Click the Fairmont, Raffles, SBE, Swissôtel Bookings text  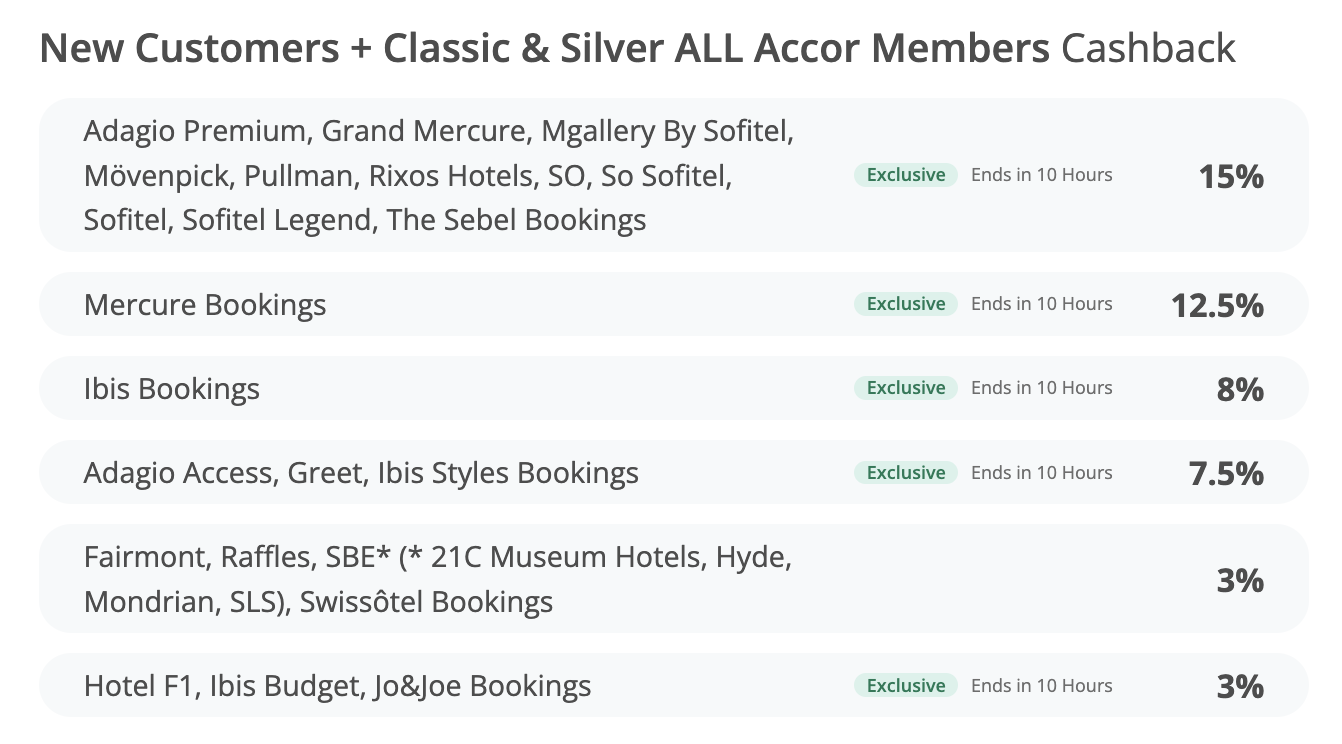pyautogui.click(x=437, y=580)
